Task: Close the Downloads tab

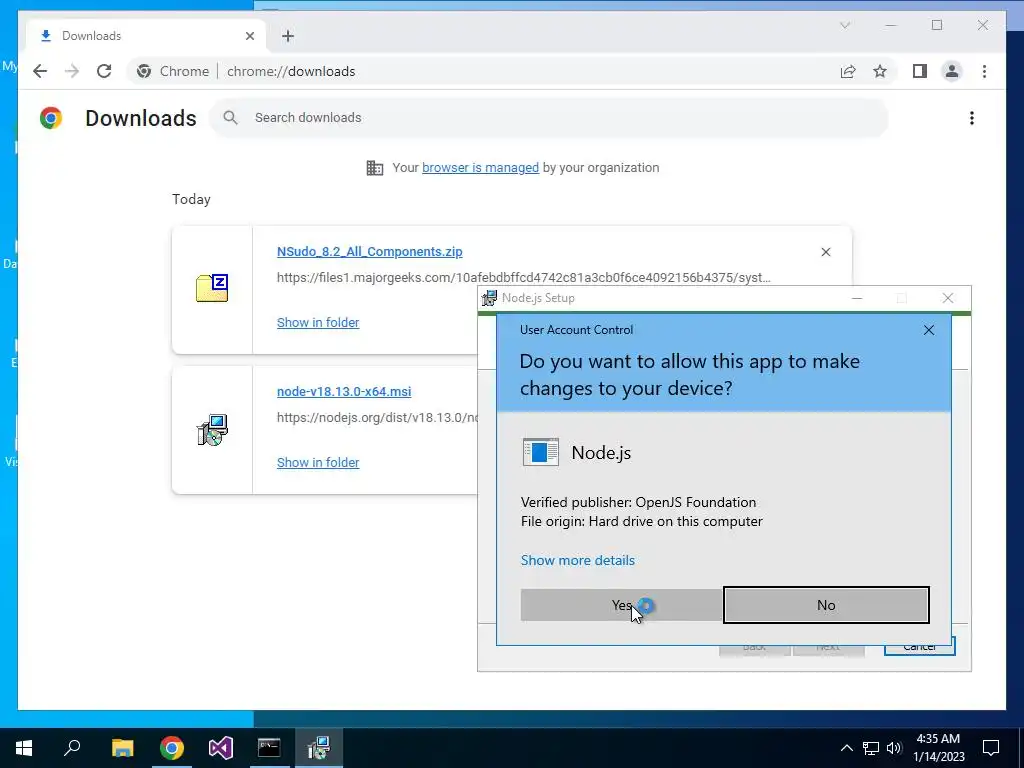Action: point(249,36)
